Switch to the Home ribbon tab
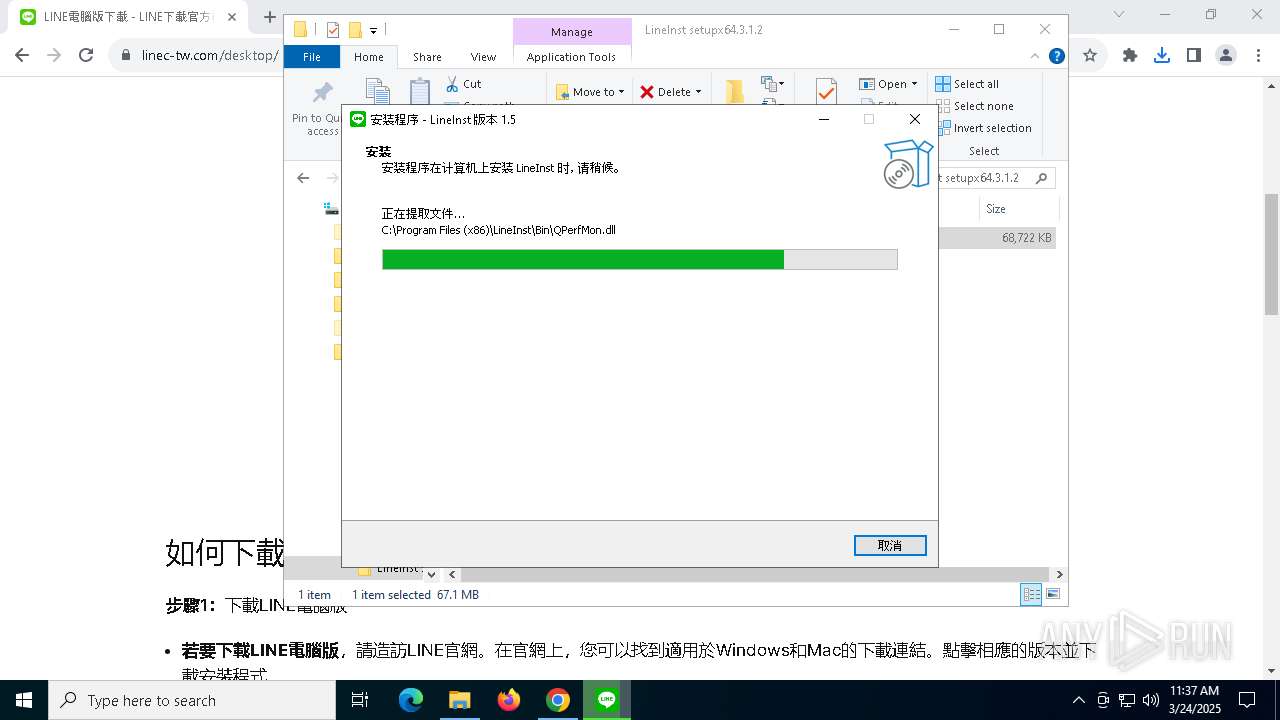 coord(368,57)
